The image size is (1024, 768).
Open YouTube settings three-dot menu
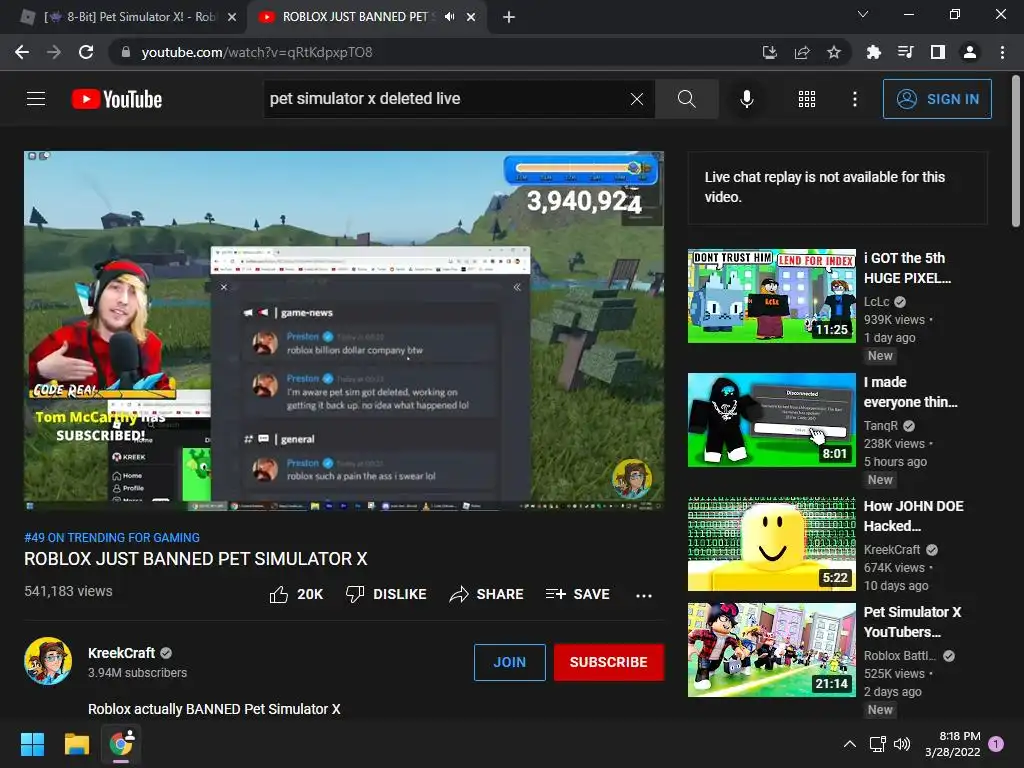click(854, 99)
